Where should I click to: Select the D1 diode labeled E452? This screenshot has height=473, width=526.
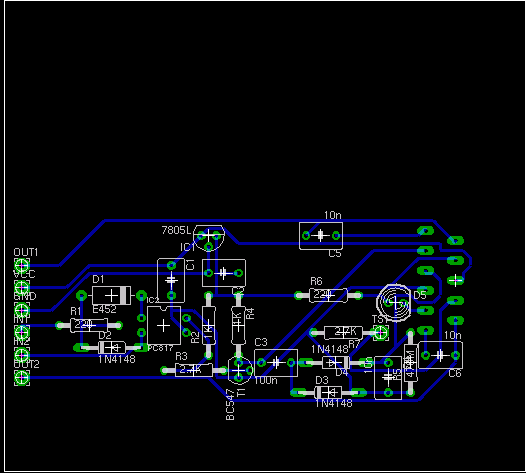(x=111, y=296)
